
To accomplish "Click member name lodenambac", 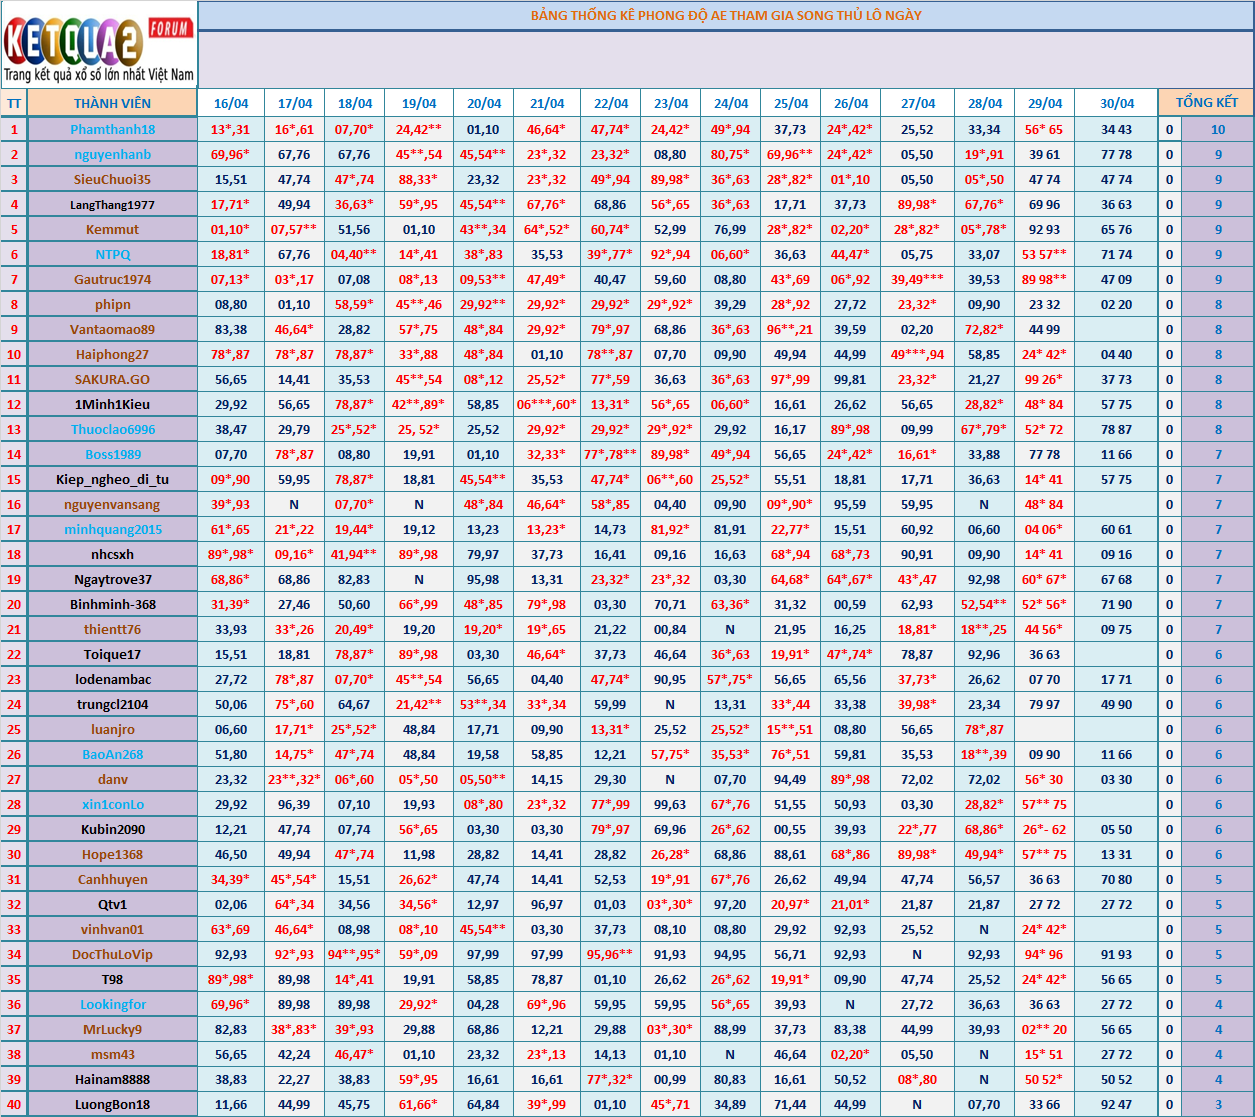I will tap(113, 679).
